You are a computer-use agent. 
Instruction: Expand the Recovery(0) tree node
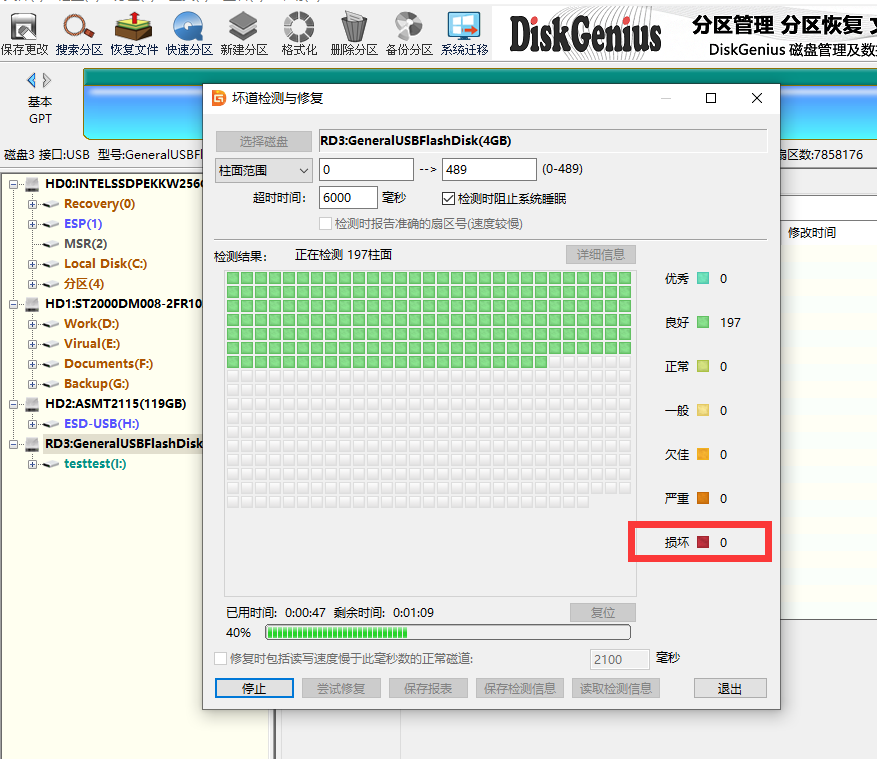click(x=32, y=204)
